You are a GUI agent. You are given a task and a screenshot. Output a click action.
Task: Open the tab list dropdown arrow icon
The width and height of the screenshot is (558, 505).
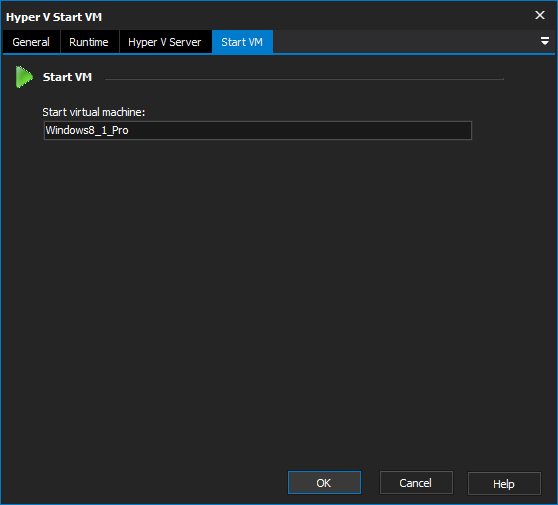[544, 41]
